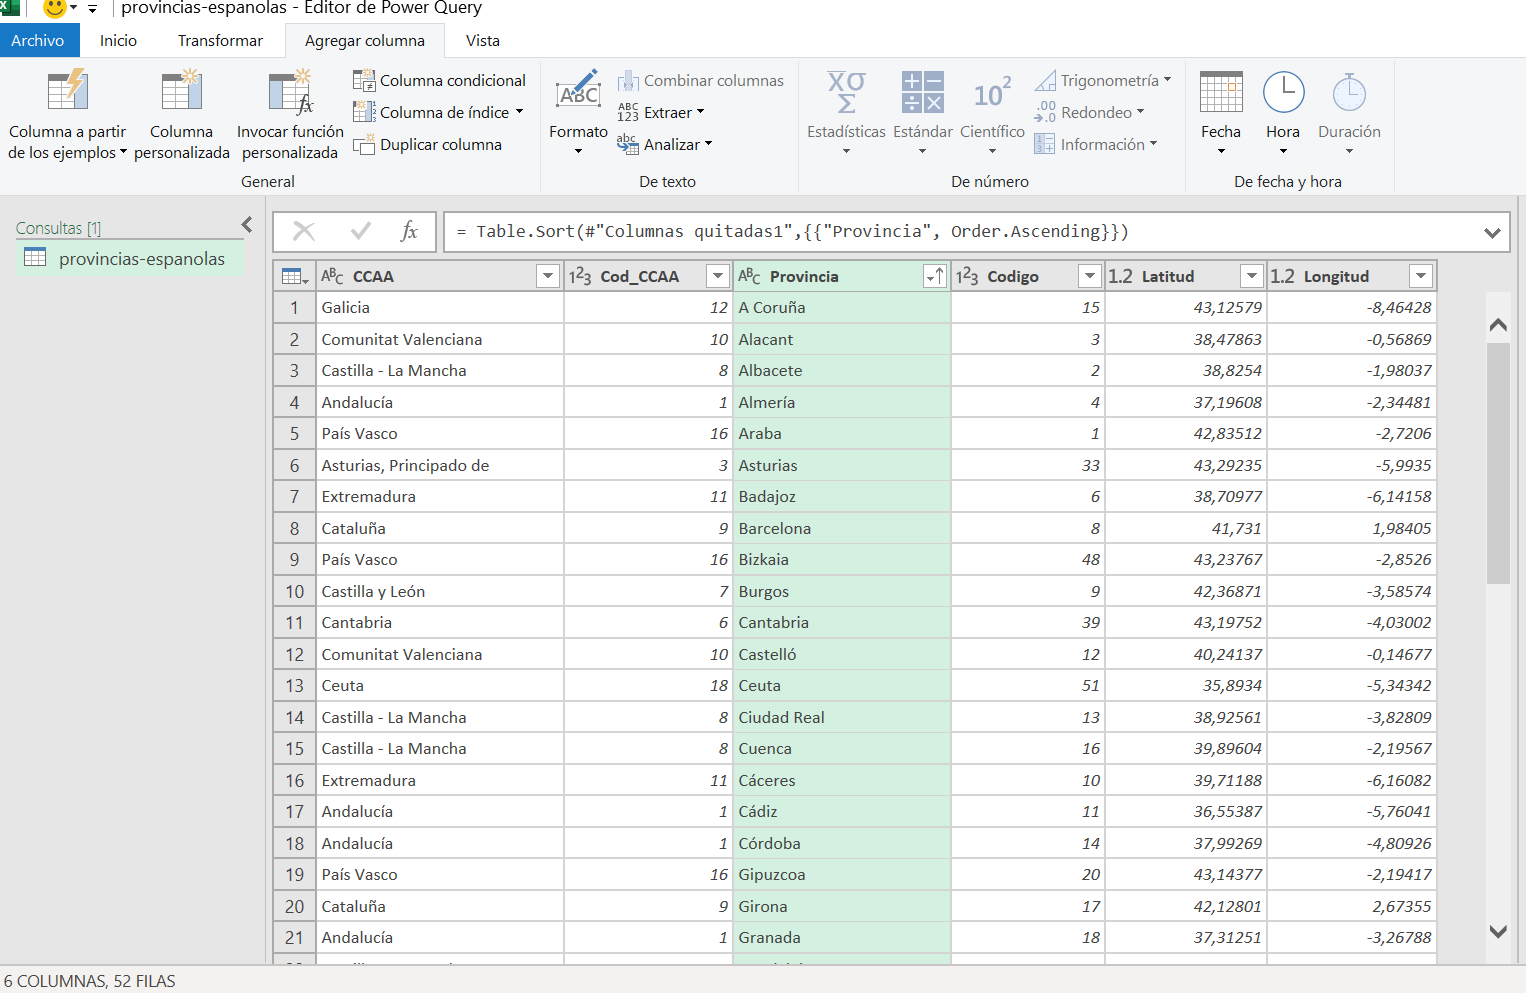Screen dimensions: 1526x993
Task: Click the cell 'Asturias, Principado de'
Action: click(440, 466)
